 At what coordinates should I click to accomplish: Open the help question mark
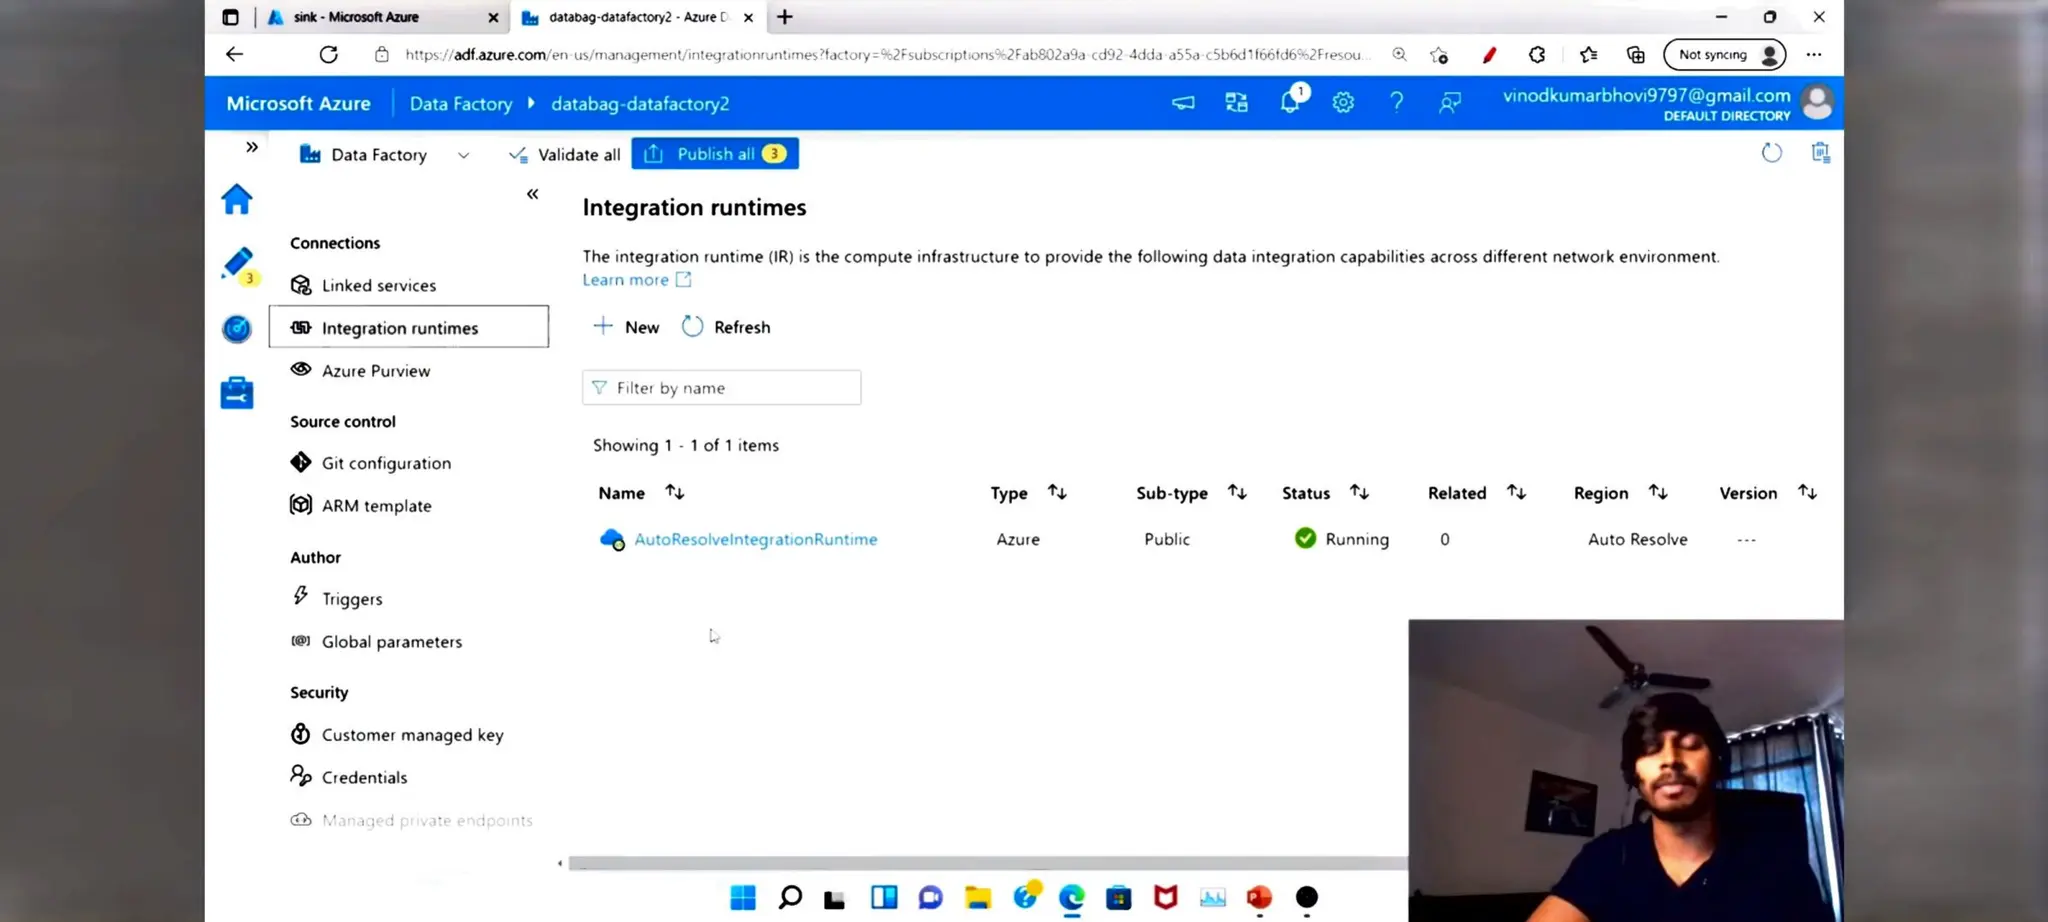point(1396,102)
